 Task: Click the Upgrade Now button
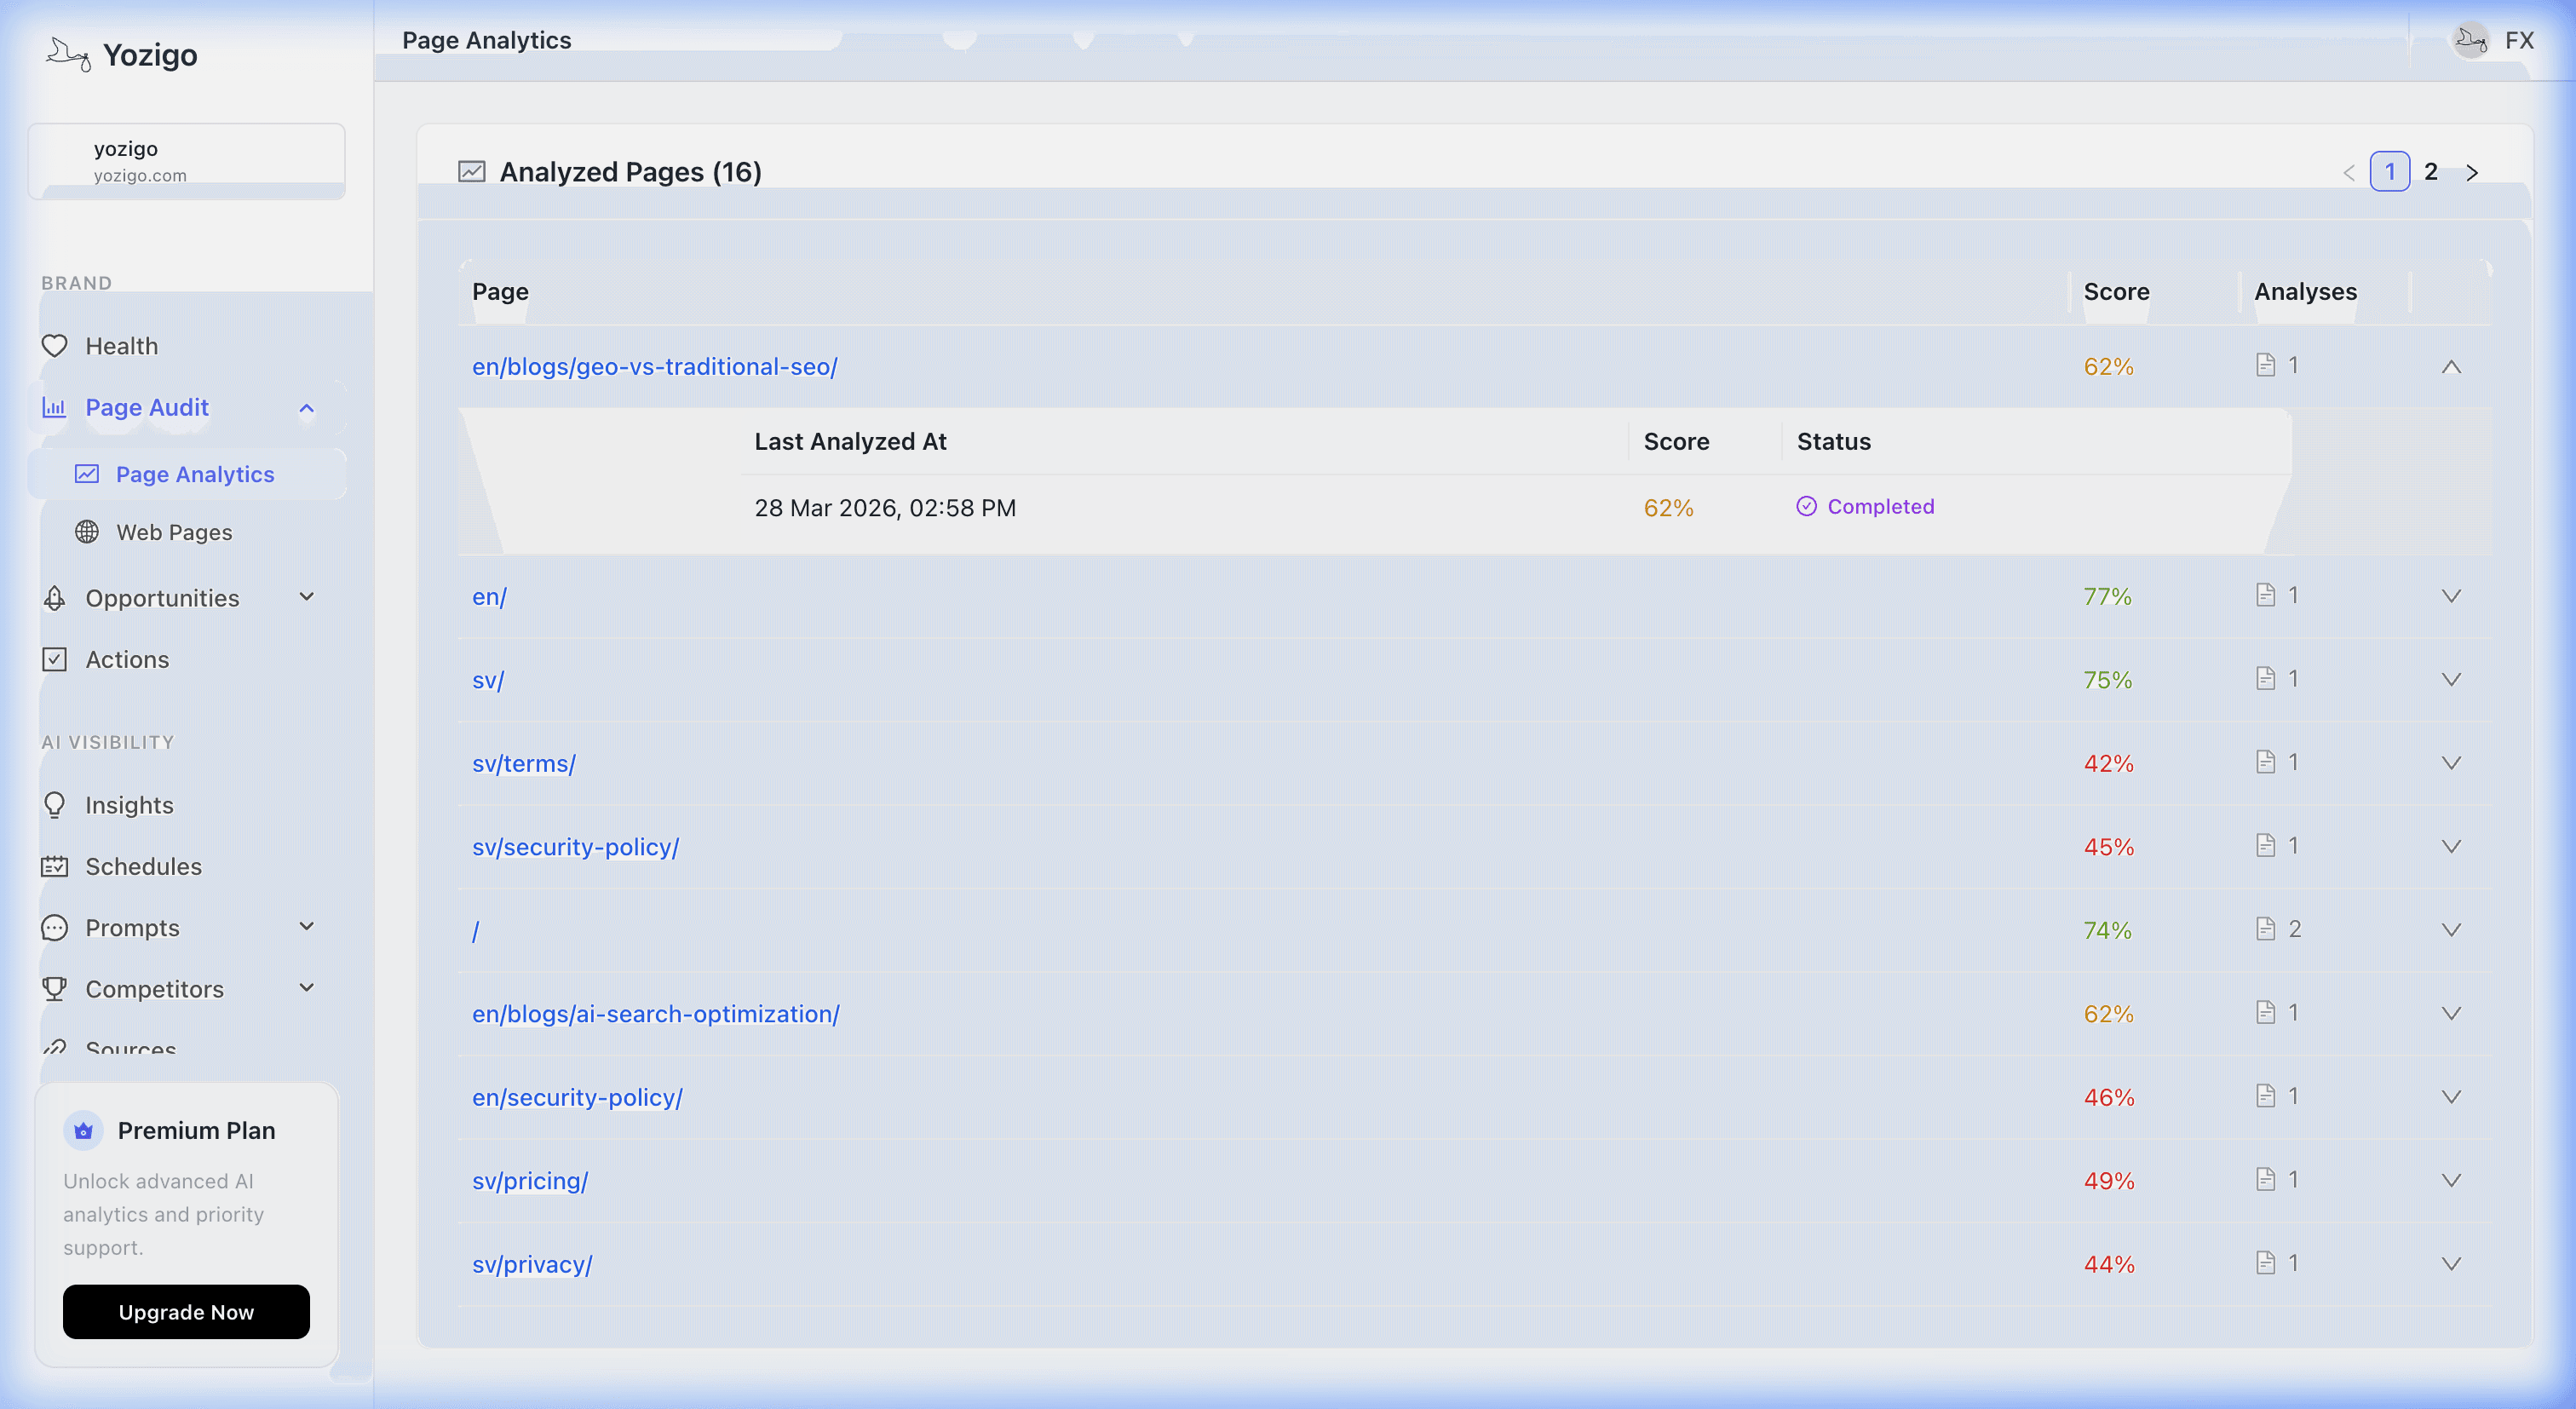tap(186, 1312)
